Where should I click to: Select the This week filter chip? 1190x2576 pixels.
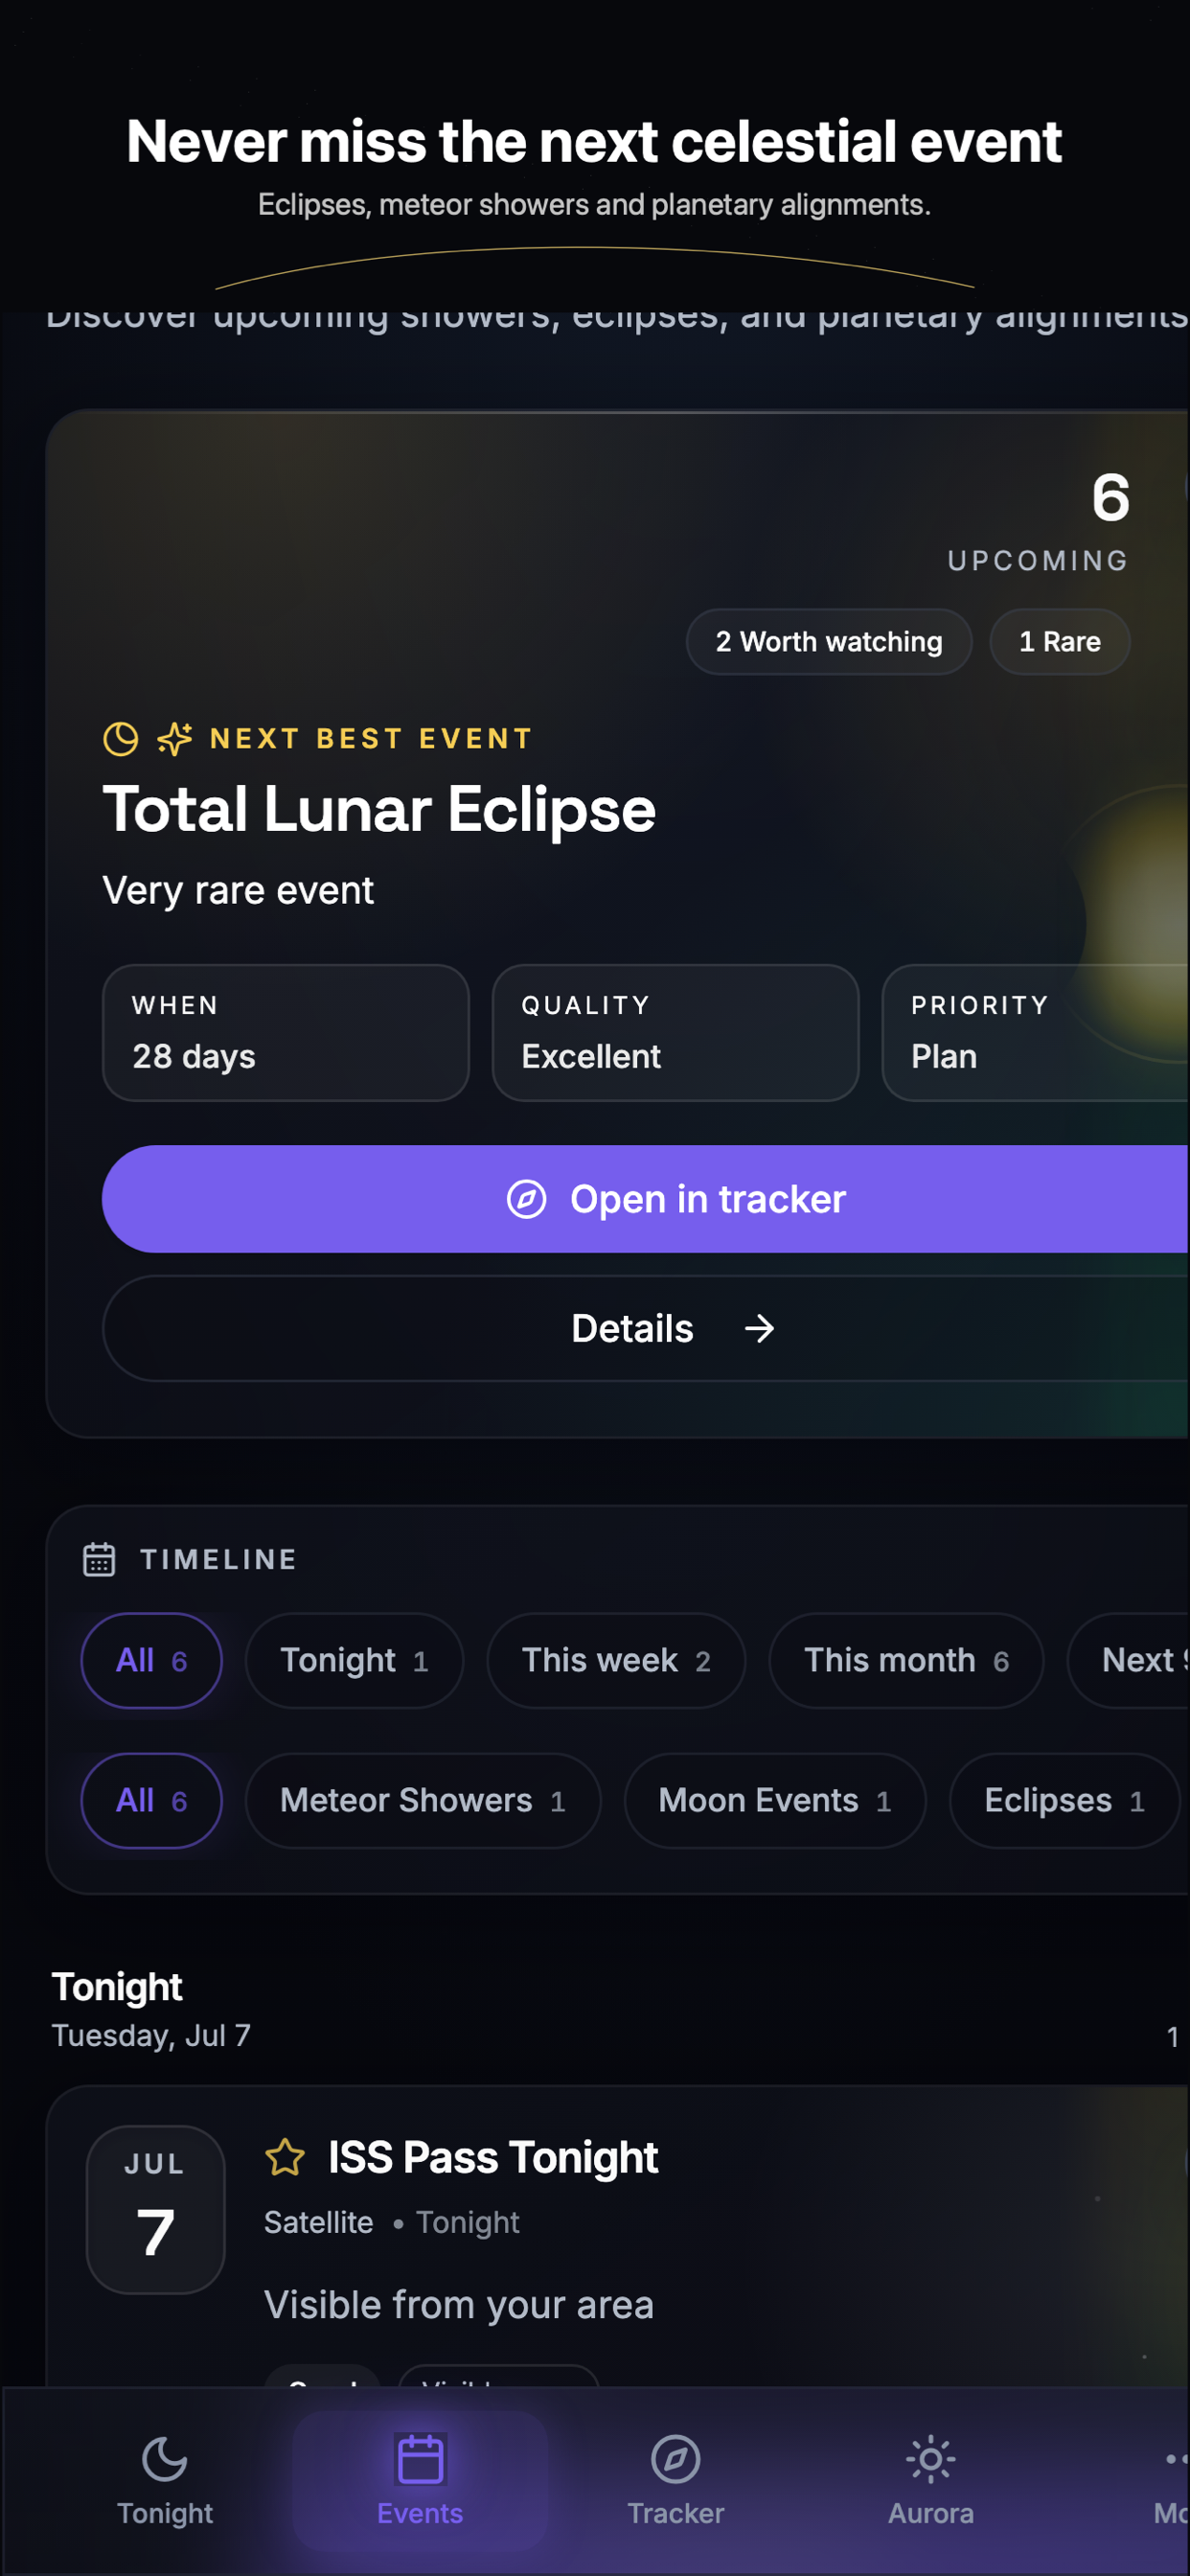[616, 1660]
